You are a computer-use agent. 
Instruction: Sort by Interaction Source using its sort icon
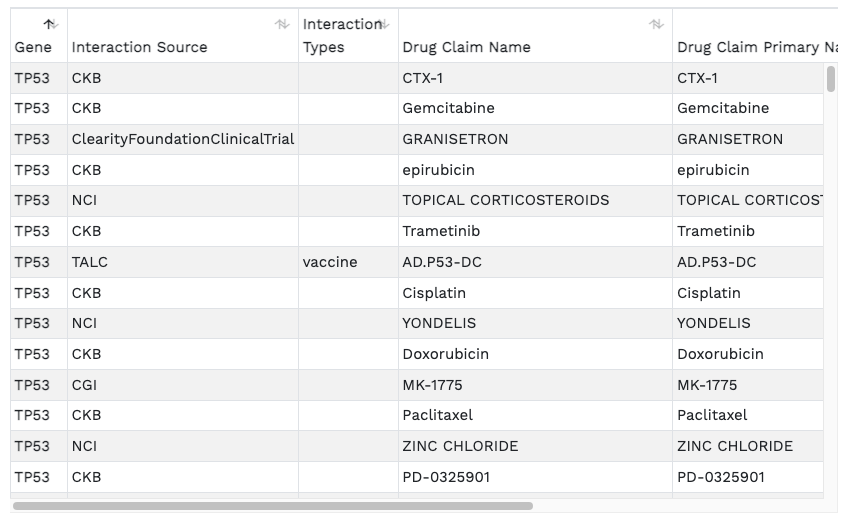[282, 24]
